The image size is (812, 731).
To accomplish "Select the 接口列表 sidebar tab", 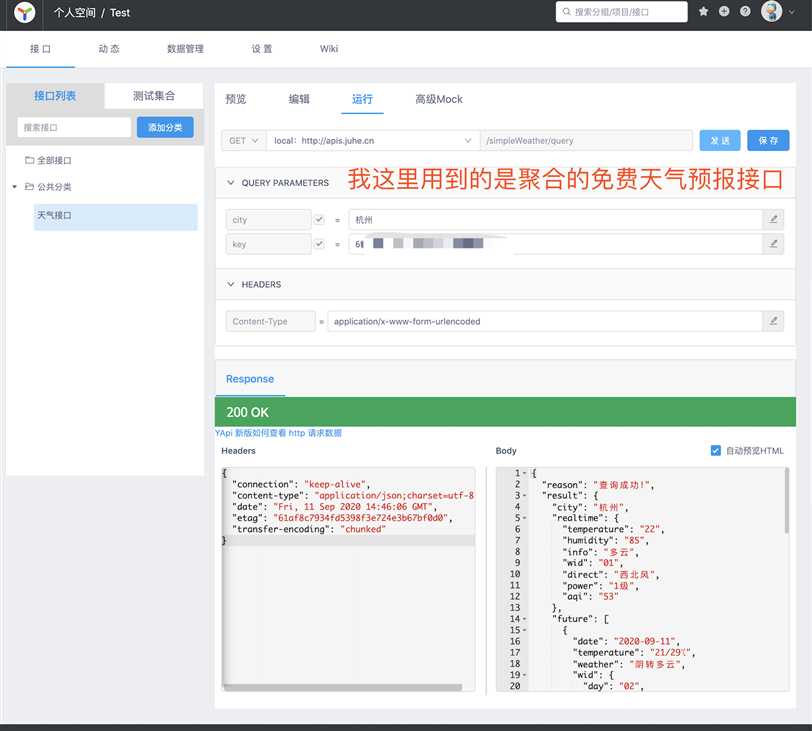I will coord(55,96).
